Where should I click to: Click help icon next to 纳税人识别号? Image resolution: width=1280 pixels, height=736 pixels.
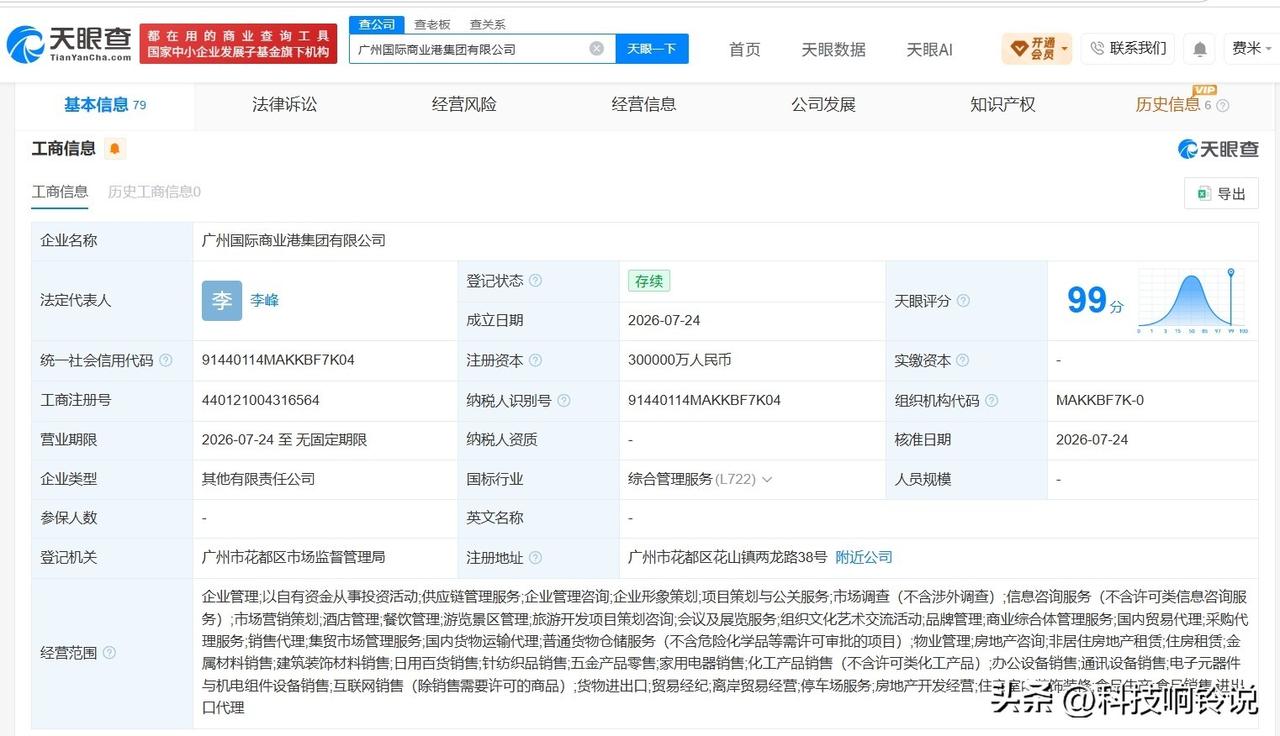point(564,400)
